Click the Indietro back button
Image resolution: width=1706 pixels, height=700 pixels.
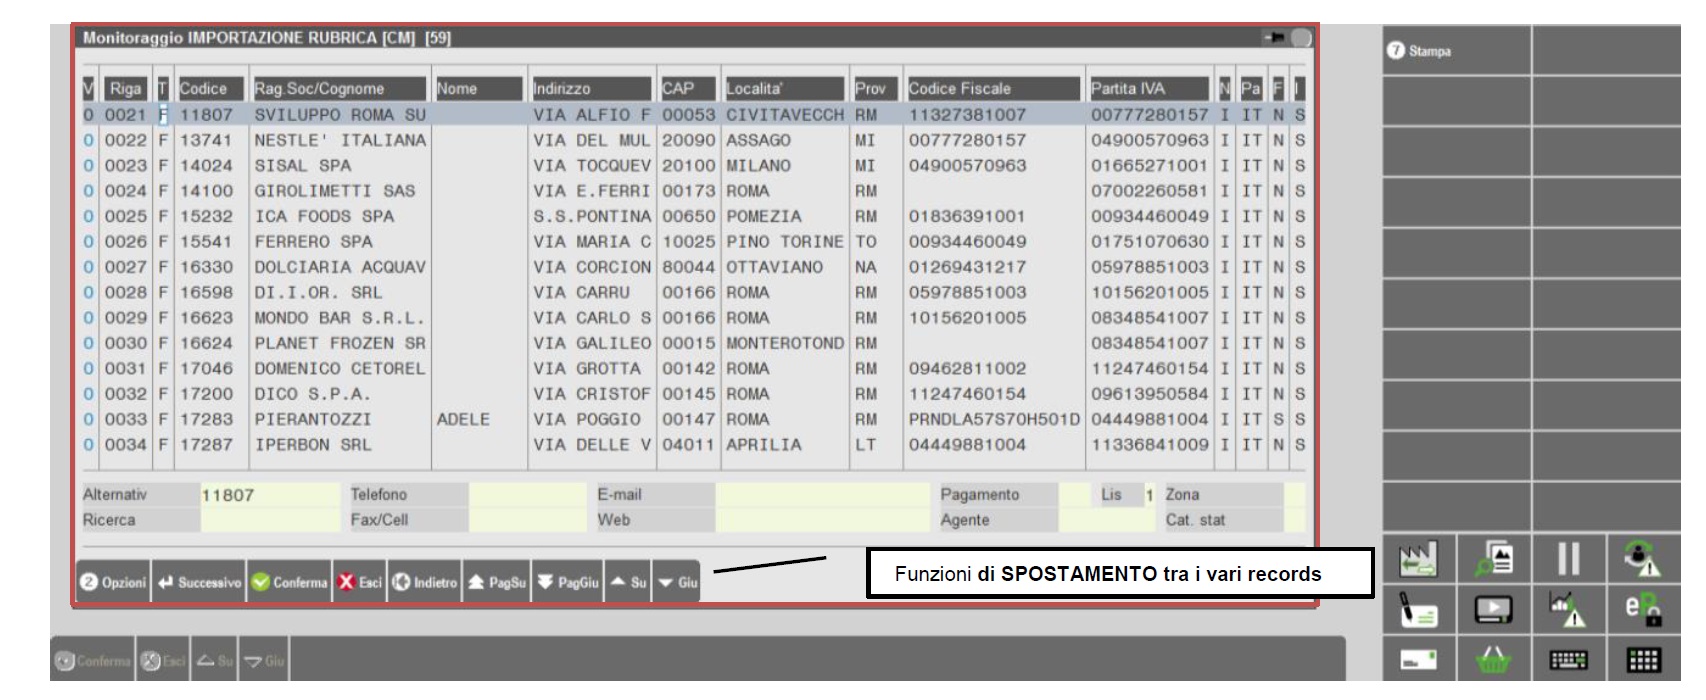tap(425, 582)
